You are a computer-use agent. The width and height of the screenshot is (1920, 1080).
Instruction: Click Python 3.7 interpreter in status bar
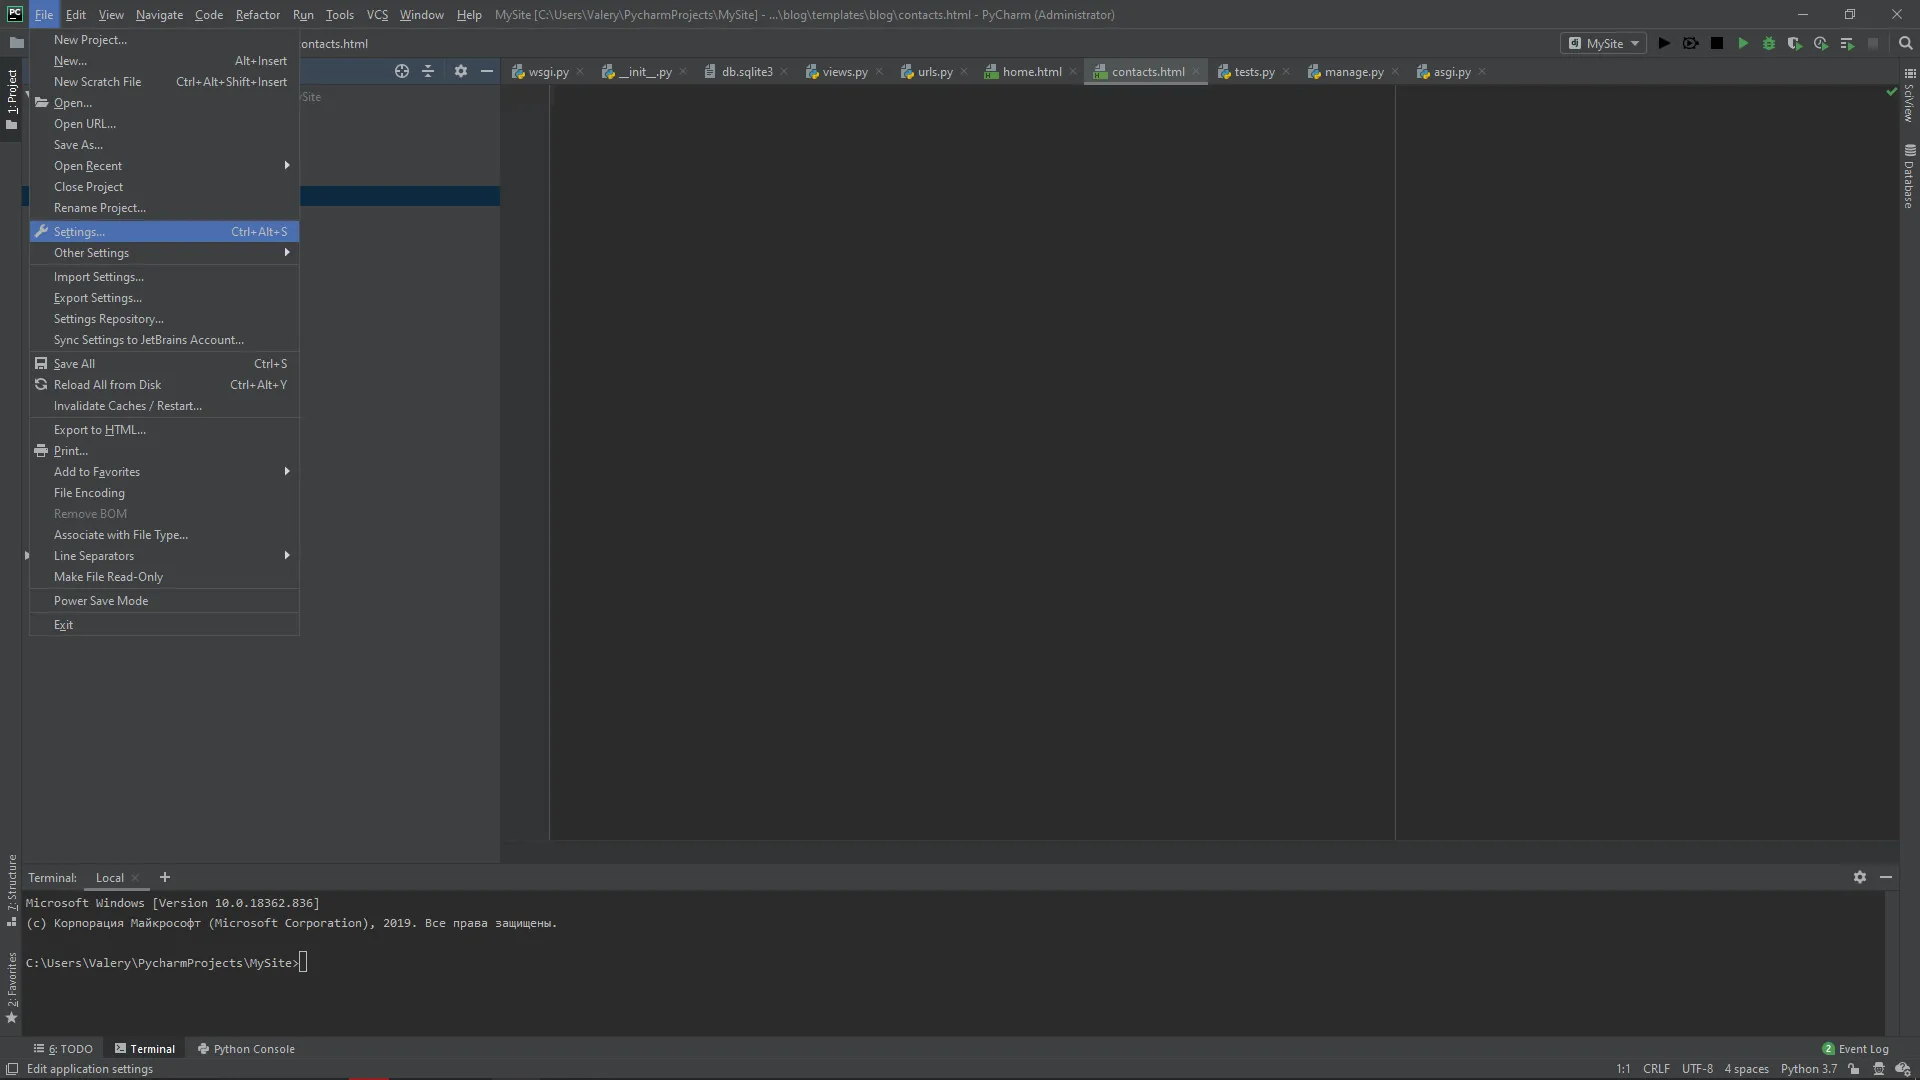[x=1808, y=1069]
